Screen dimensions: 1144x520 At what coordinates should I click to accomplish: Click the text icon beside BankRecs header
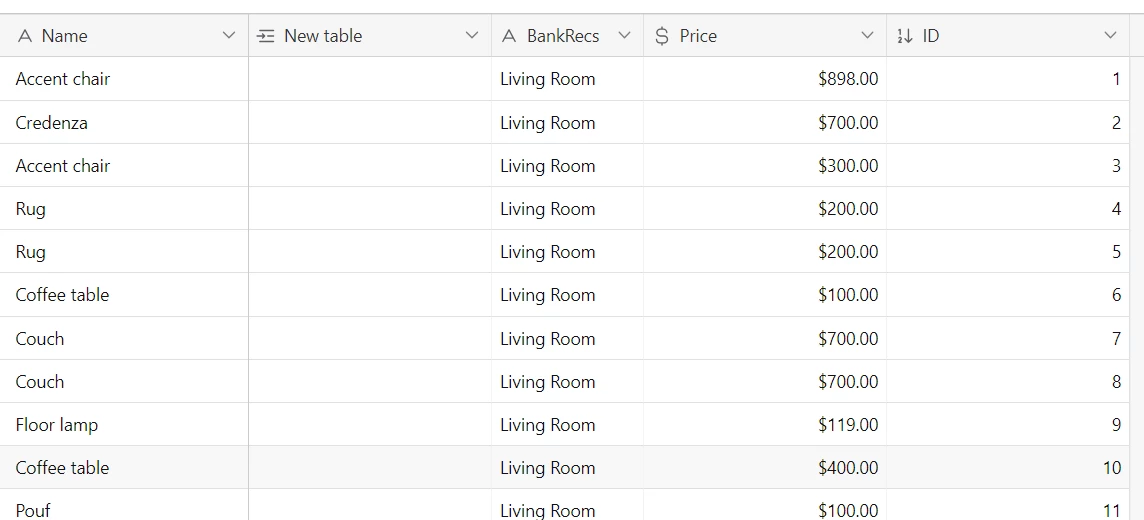(x=510, y=36)
